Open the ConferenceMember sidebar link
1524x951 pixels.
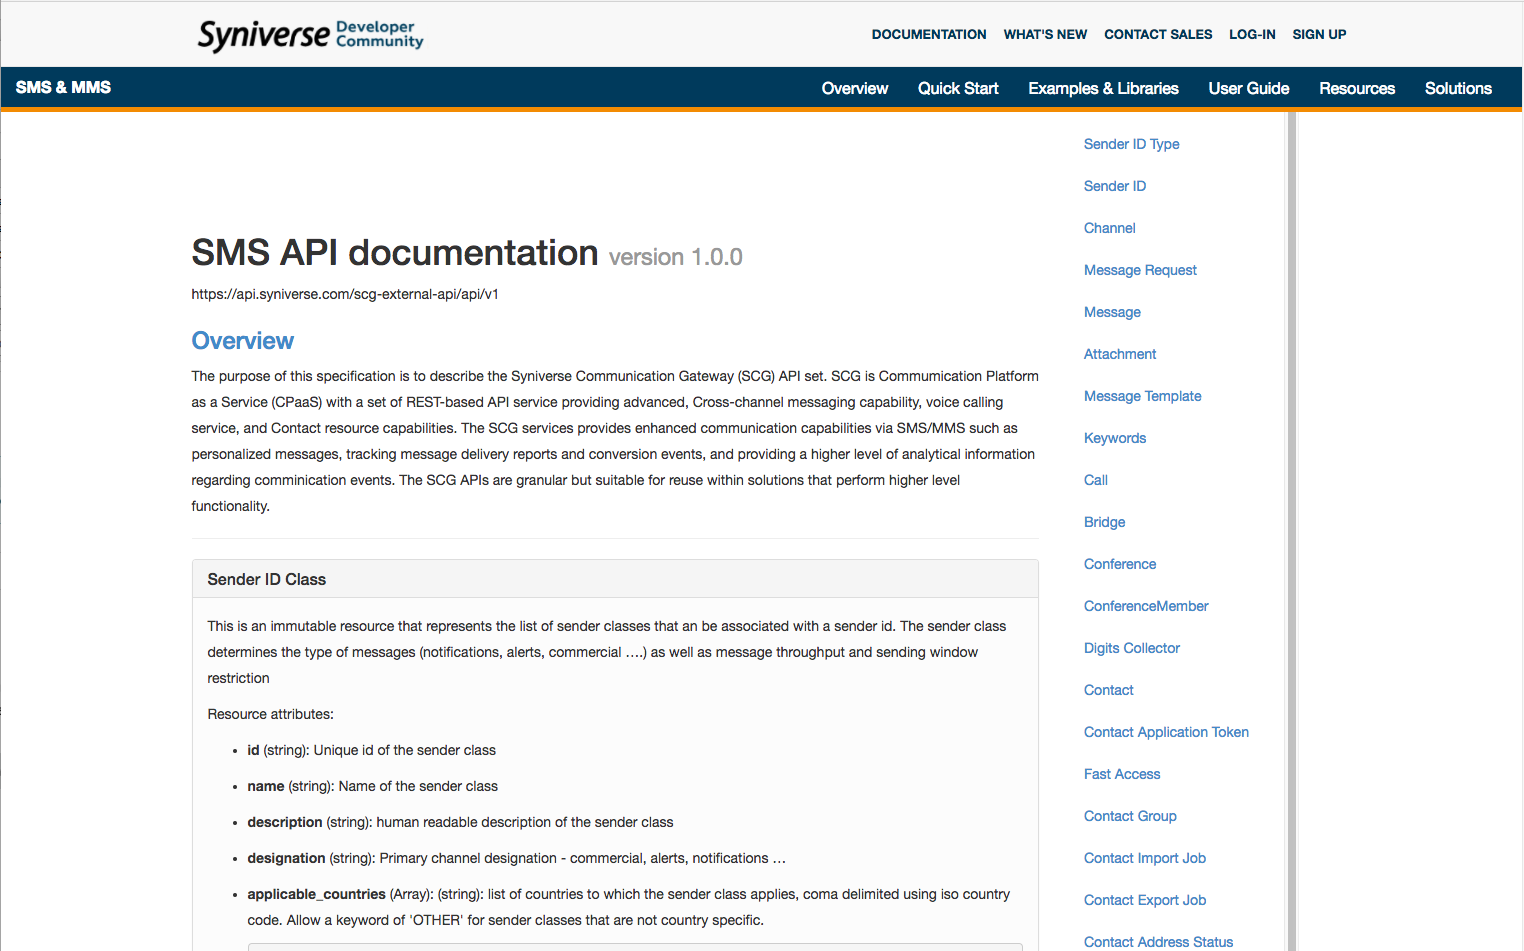[1146, 606]
